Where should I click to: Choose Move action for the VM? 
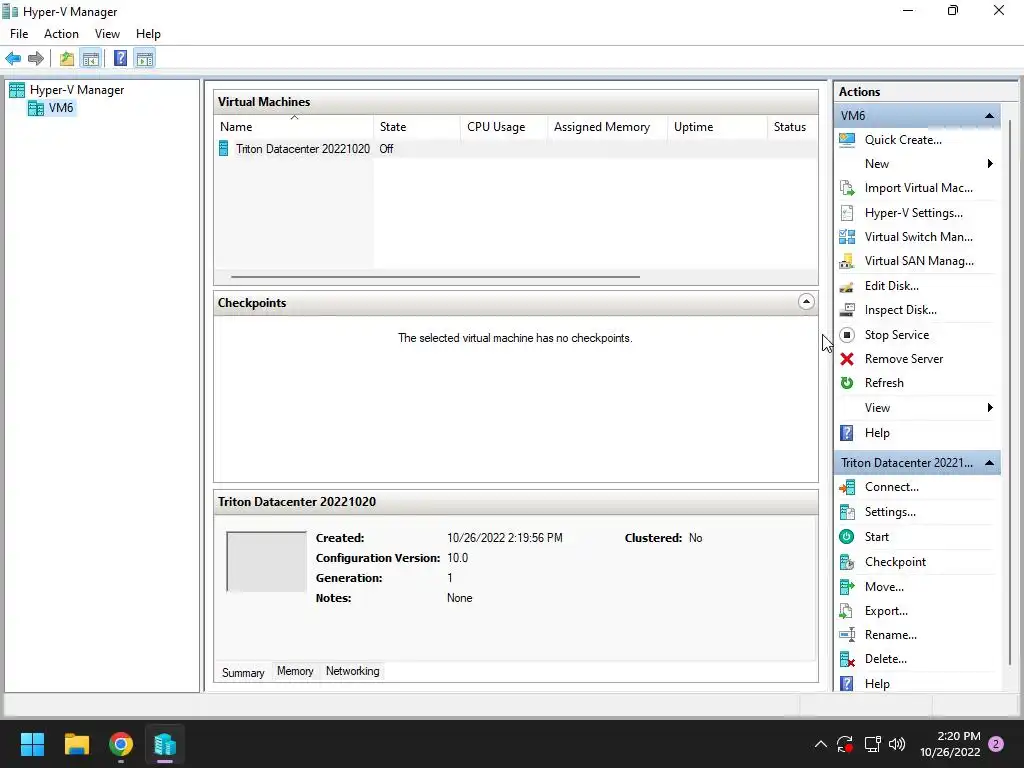(884, 587)
